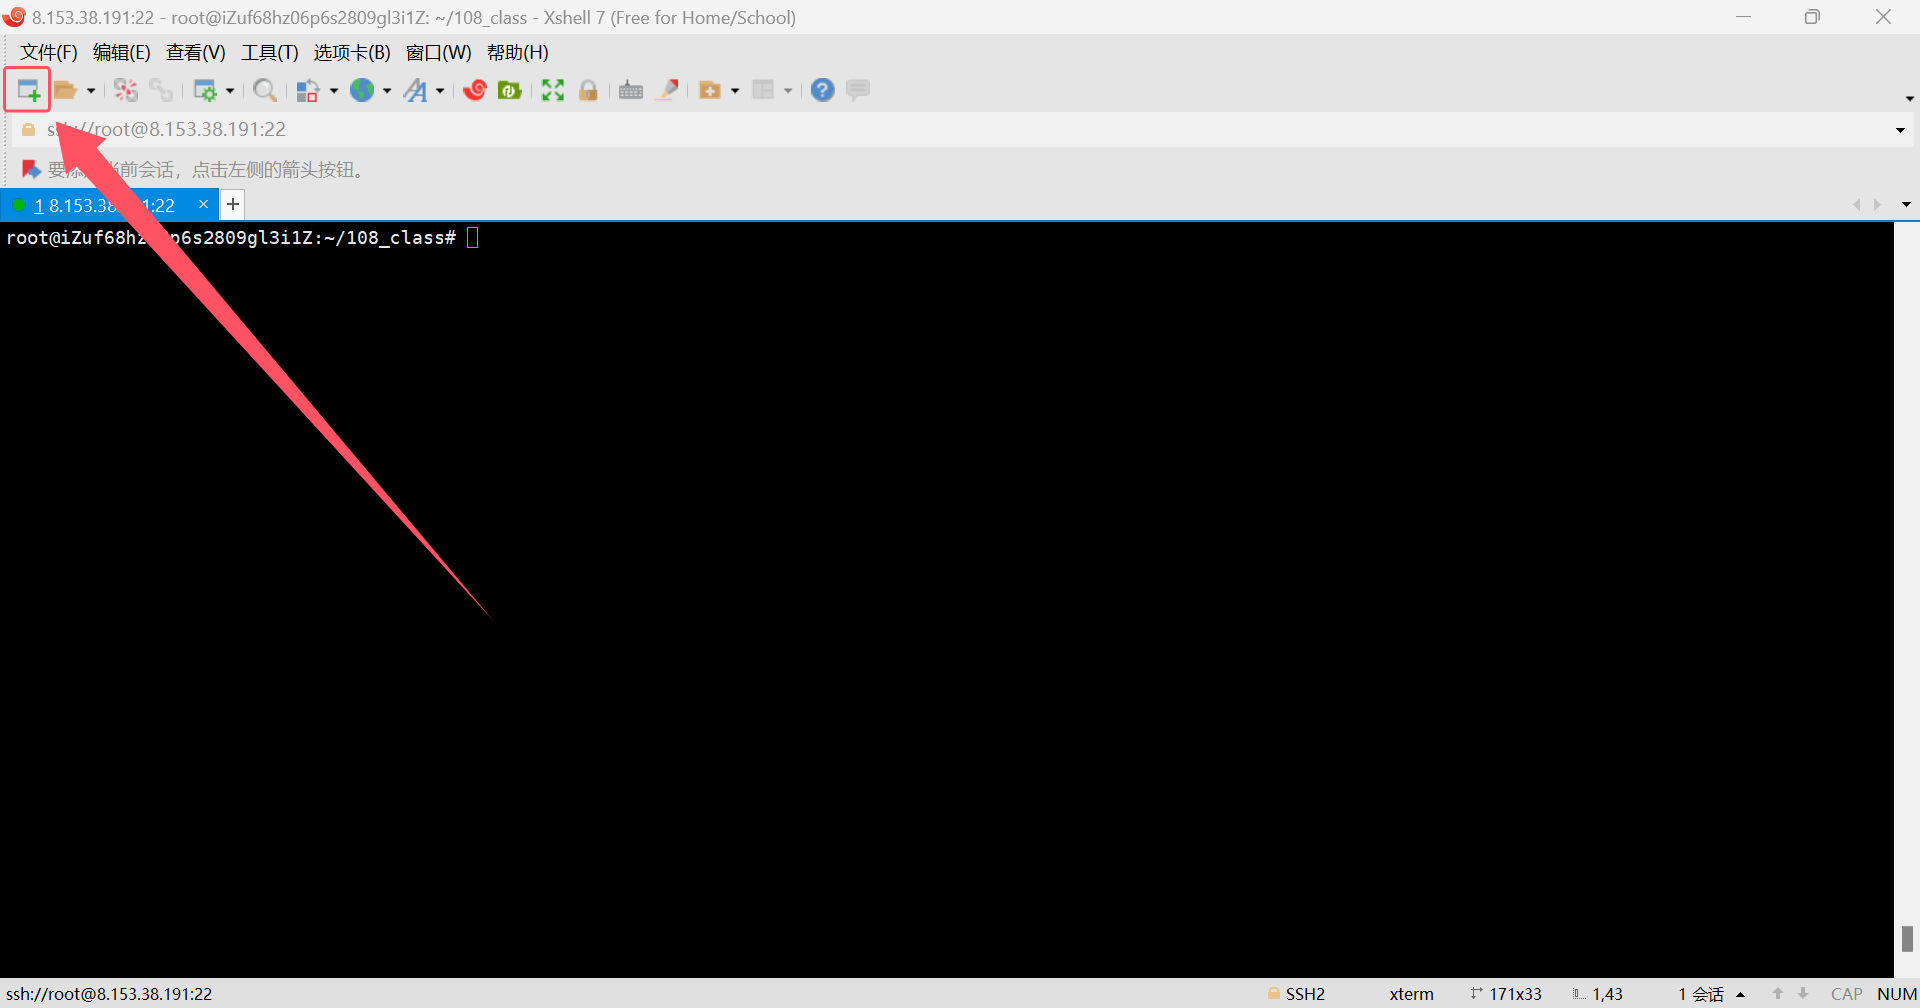Click the Find magnifier icon
This screenshot has height=1008, width=1920.
tap(265, 91)
